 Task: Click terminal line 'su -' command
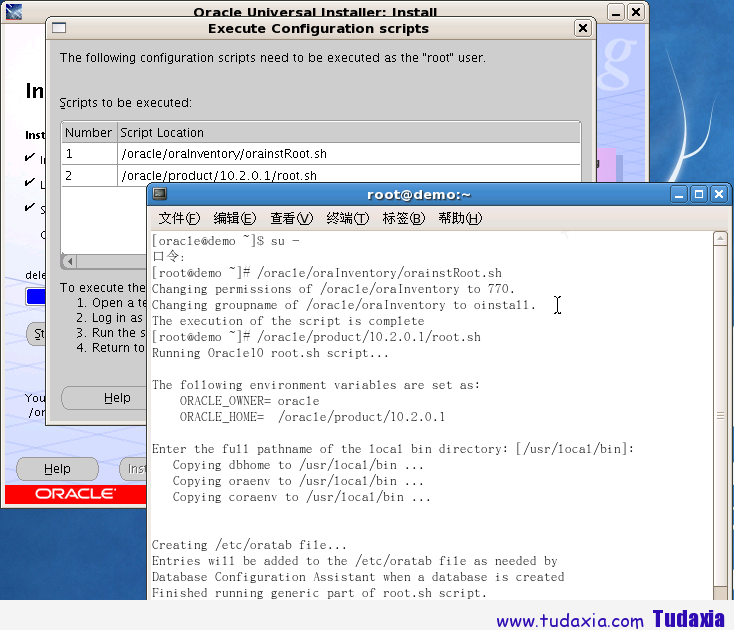[x=285, y=241]
